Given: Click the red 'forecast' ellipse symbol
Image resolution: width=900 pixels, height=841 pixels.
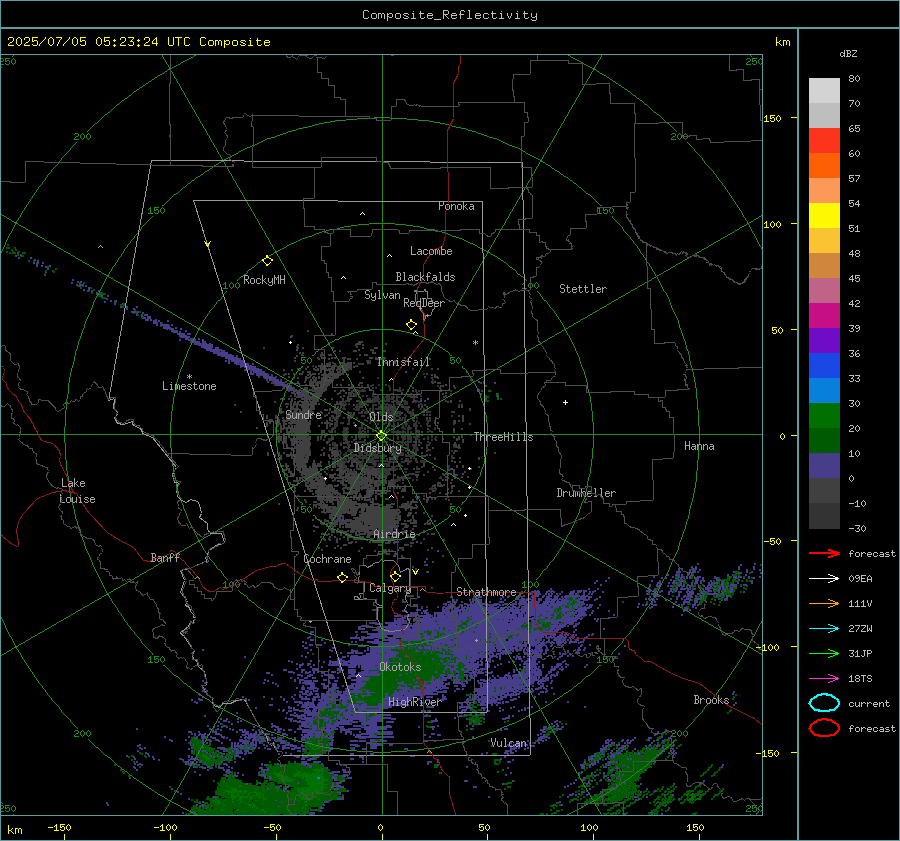Looking at the screenshot, I should 824,728.
